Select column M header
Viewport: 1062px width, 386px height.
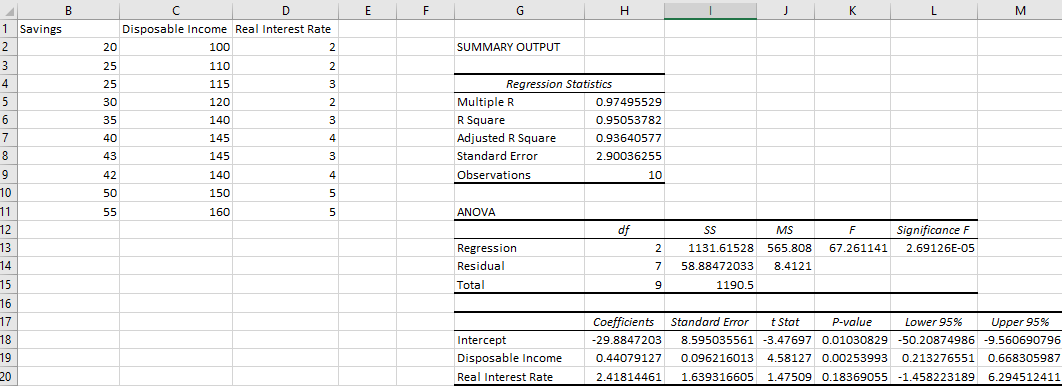1020,10
